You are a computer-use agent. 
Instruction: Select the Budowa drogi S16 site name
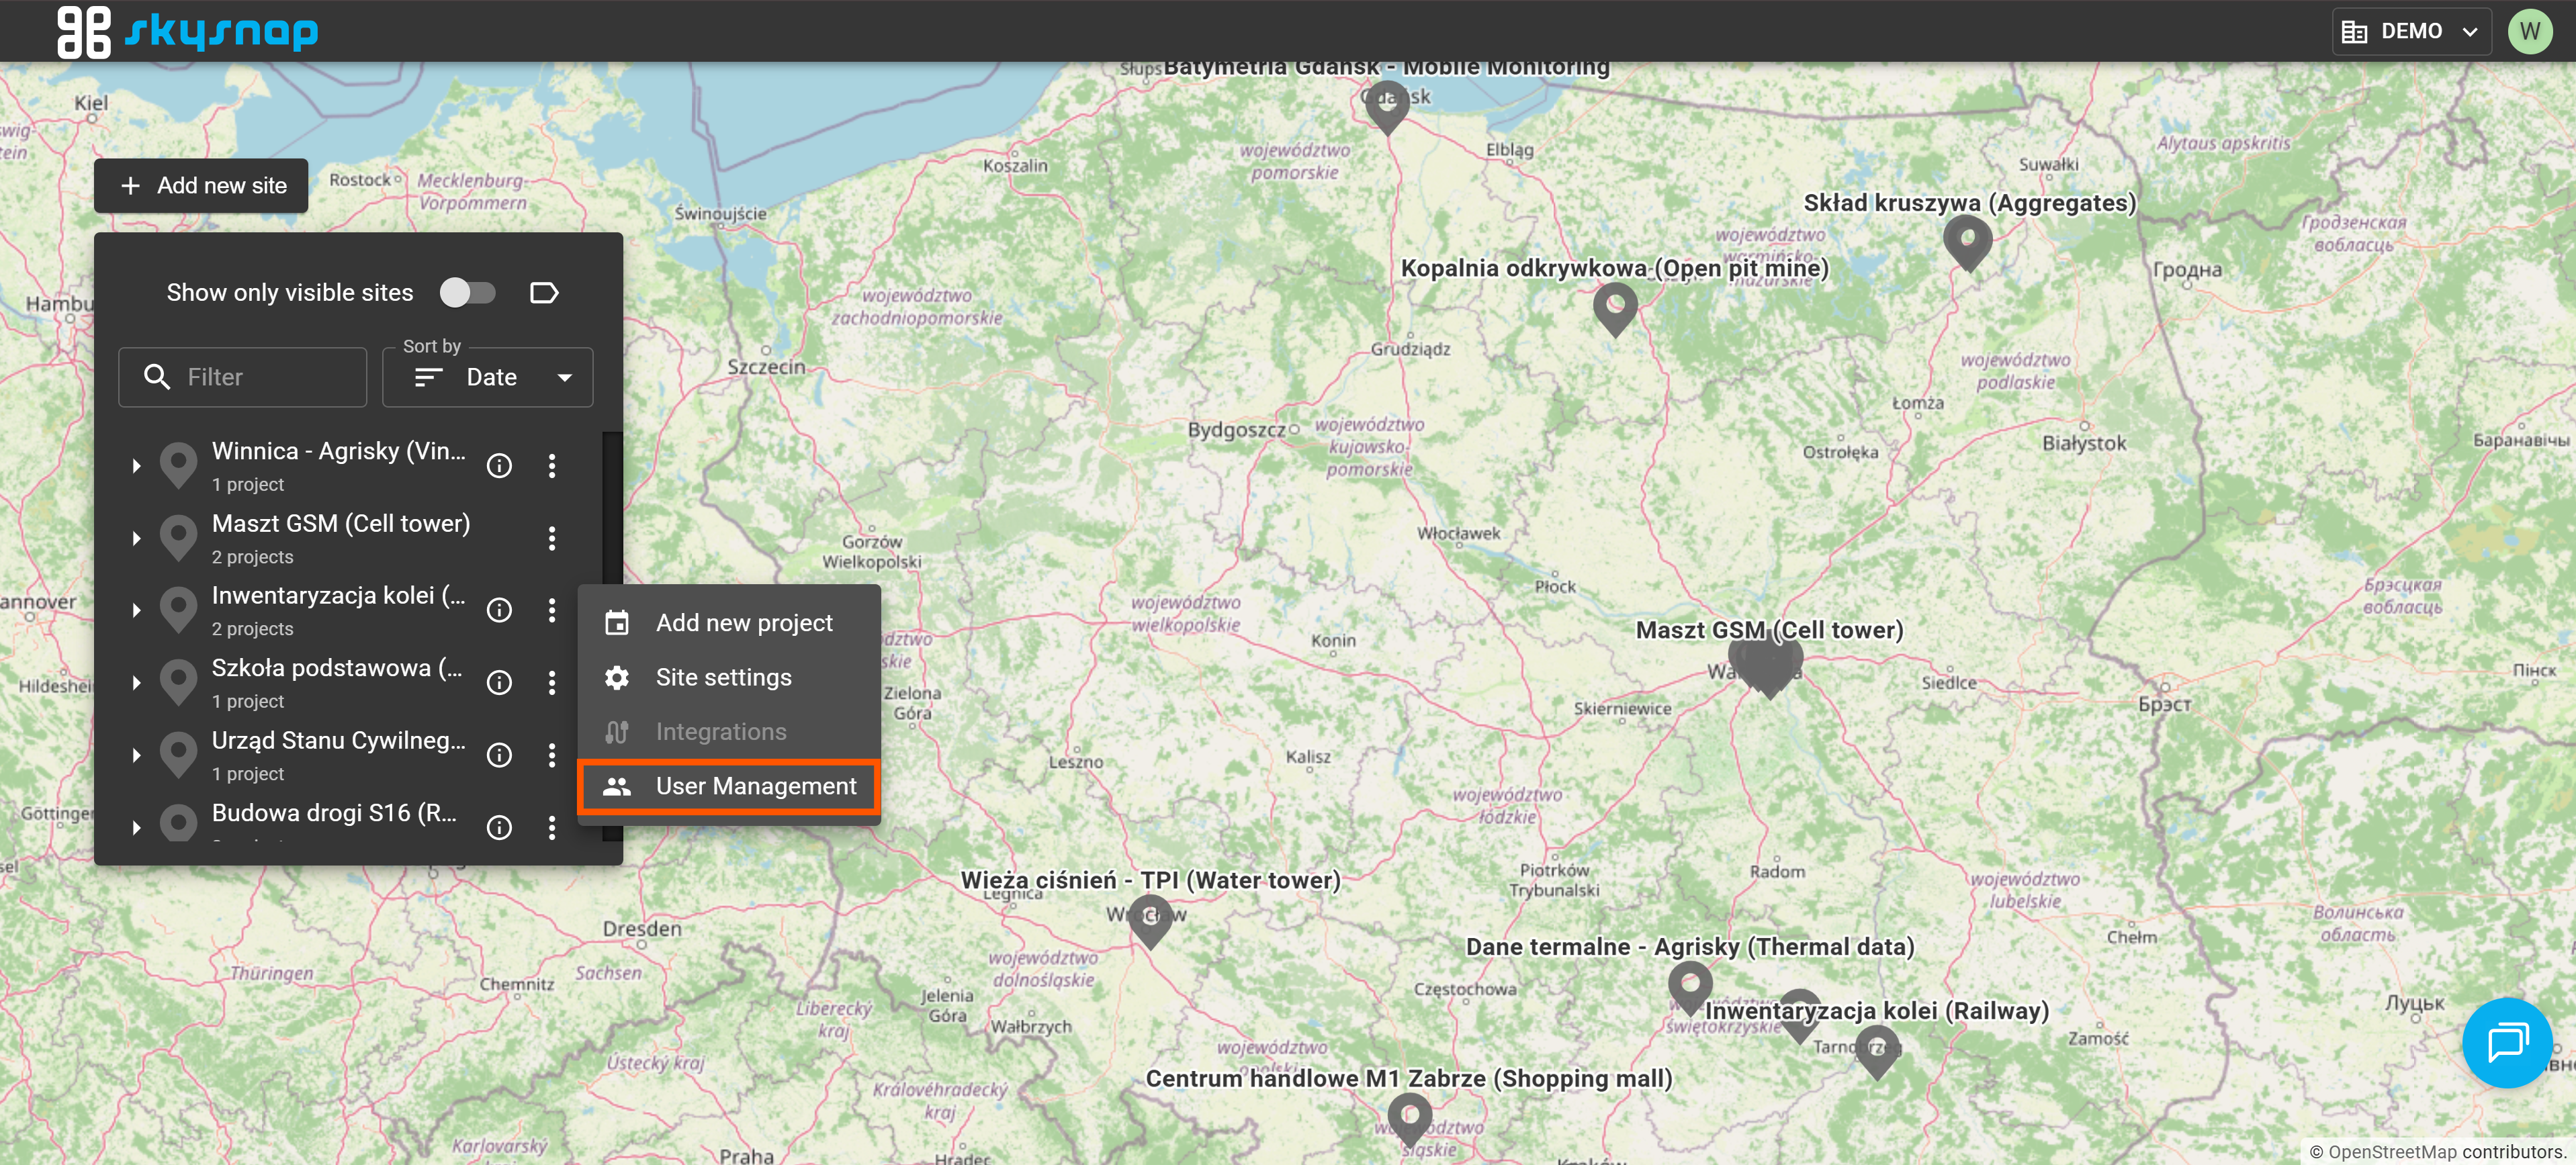[x=335, y=813]
